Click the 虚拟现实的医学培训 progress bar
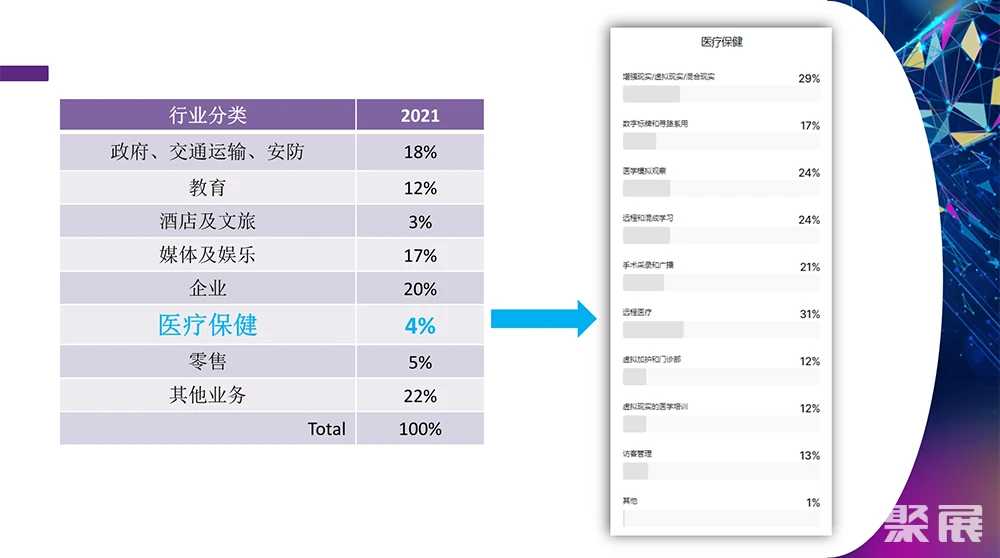Image resolution: width=1000 pixels, height=558 pixels. 721,425
